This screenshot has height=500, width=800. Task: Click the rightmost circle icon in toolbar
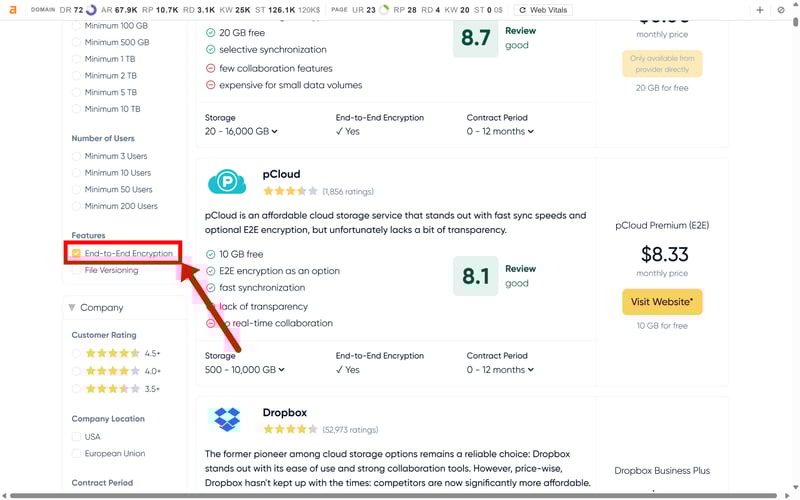tap(781, 10)
